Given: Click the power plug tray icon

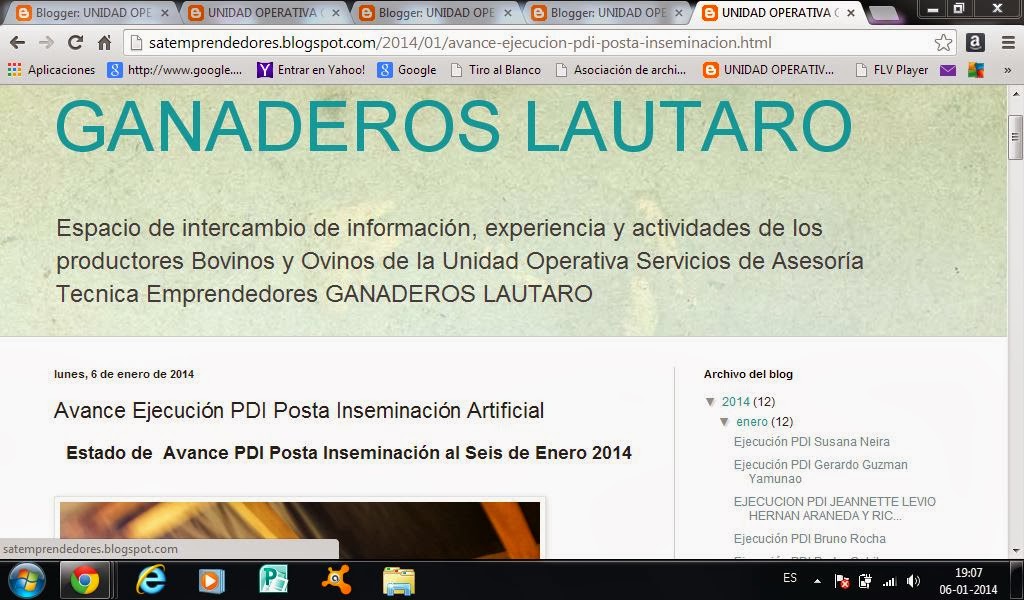Looking at the screenshot, I should tap(865, 580).
